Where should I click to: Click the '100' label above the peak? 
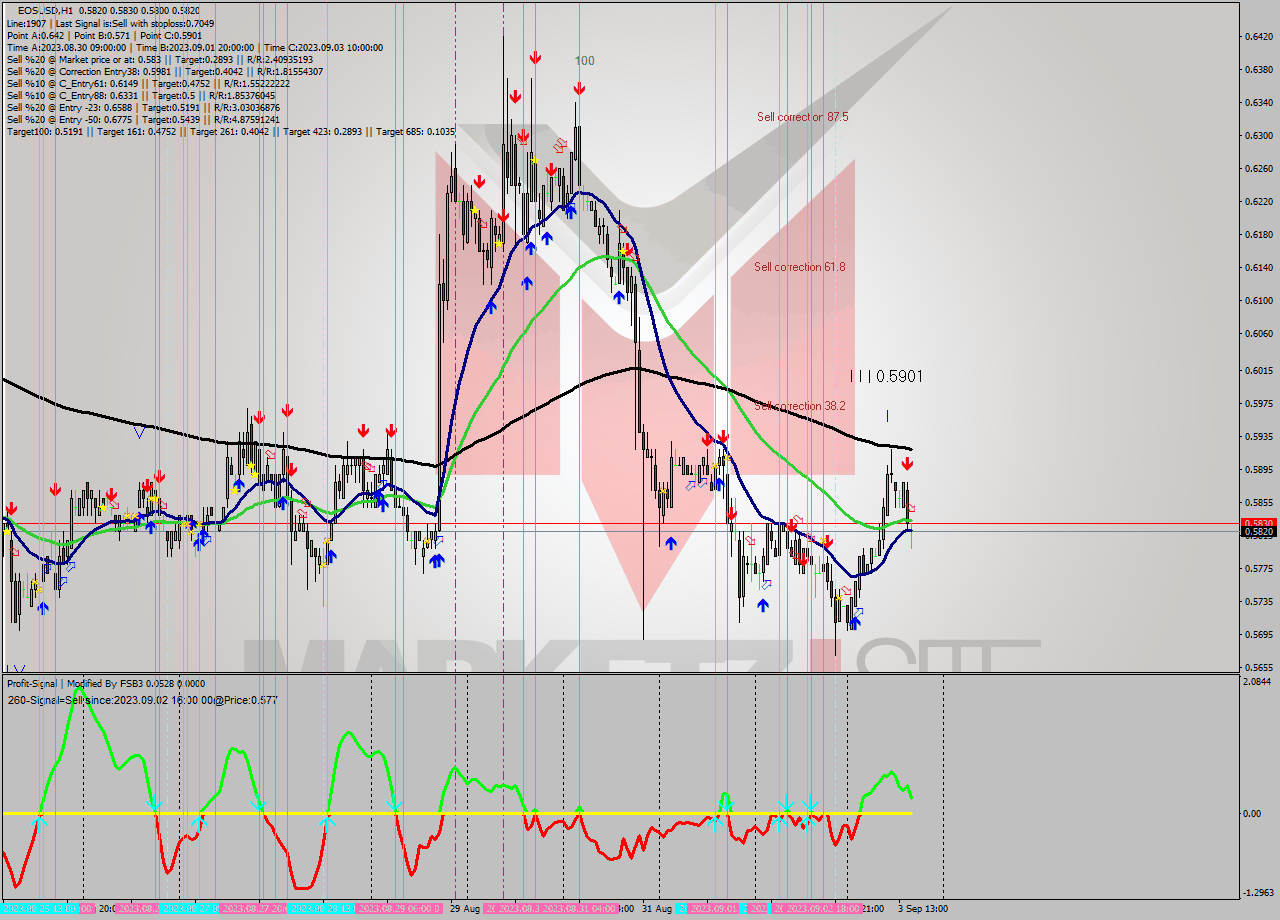(585, 61)
